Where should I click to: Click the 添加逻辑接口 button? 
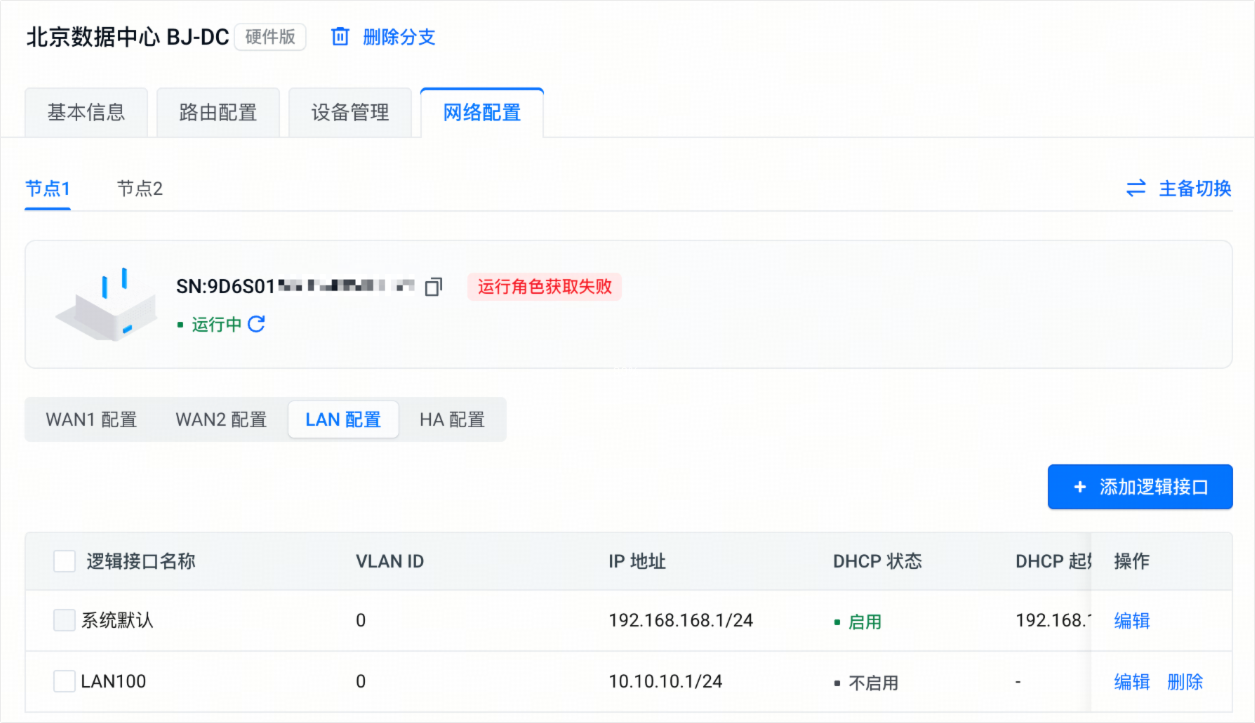click(1140, 487)
